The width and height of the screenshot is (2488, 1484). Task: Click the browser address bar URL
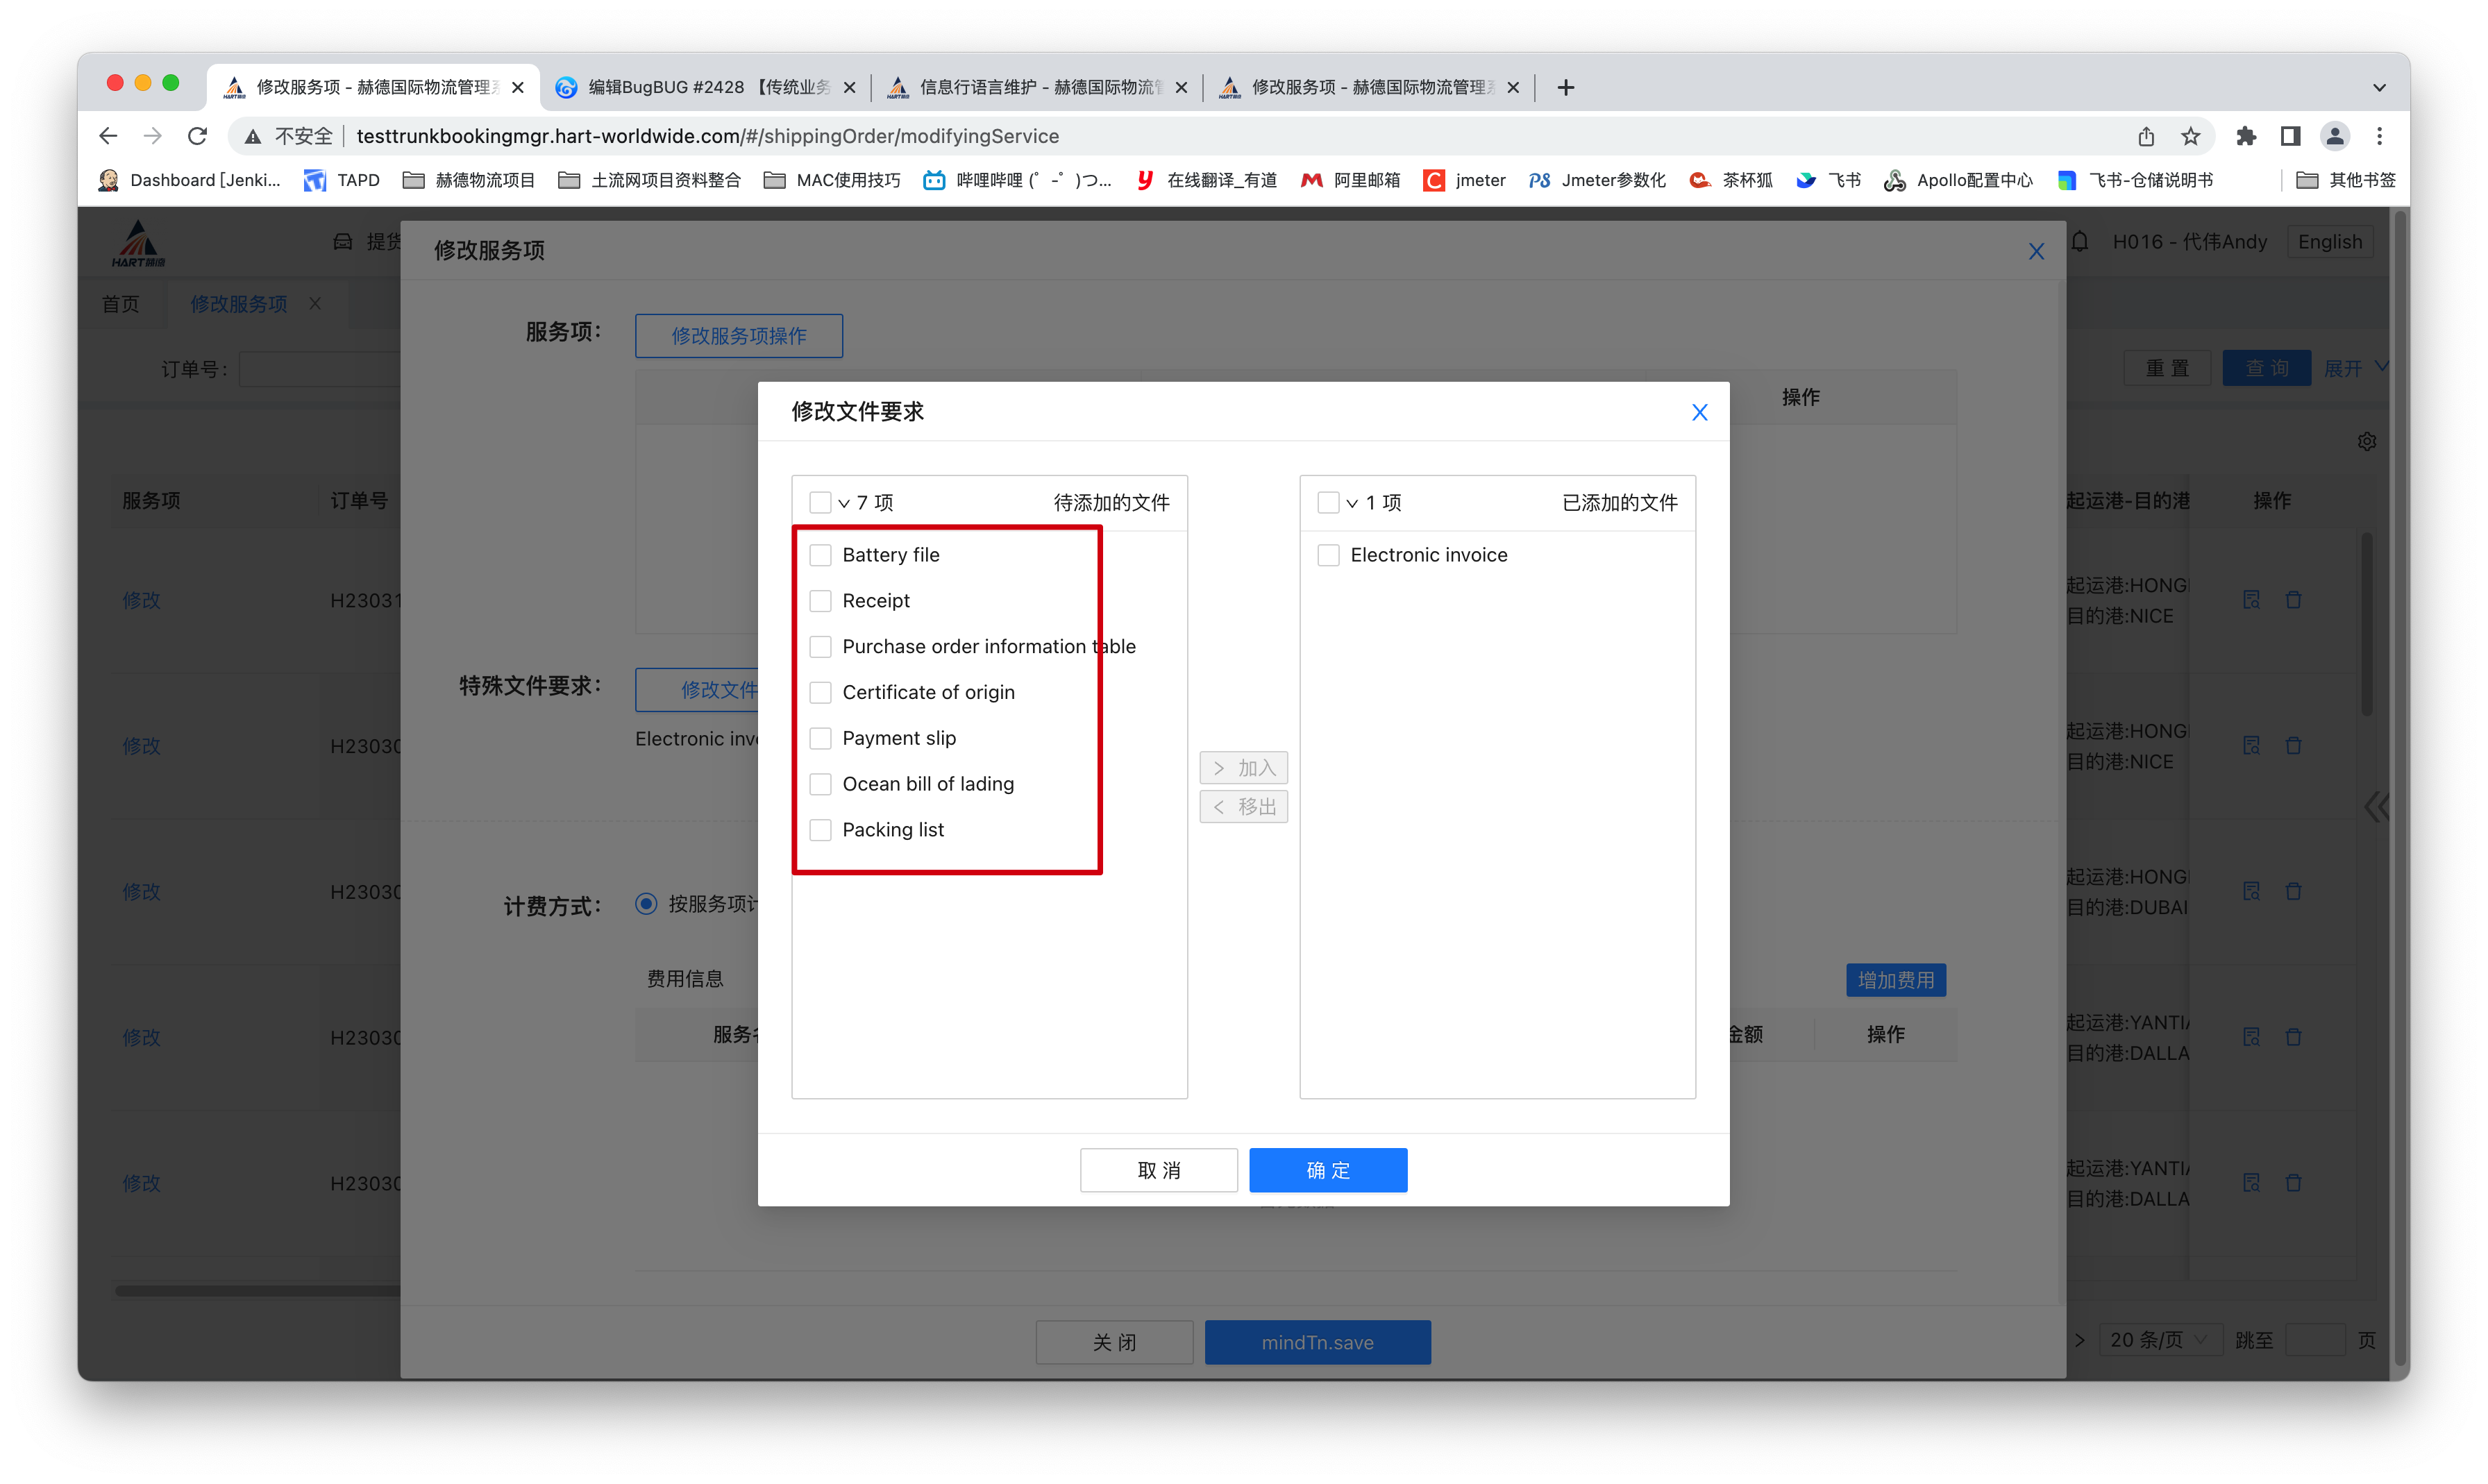[708, 136]
